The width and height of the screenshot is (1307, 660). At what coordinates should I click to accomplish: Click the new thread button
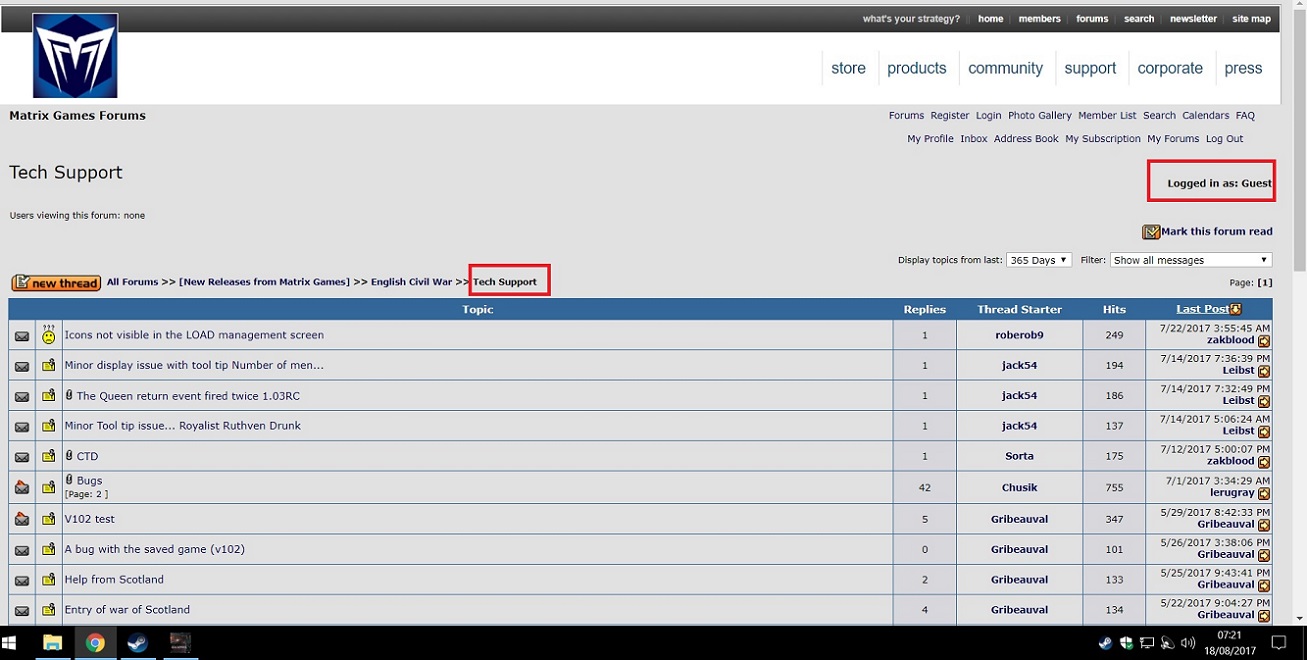pos(56,283)
